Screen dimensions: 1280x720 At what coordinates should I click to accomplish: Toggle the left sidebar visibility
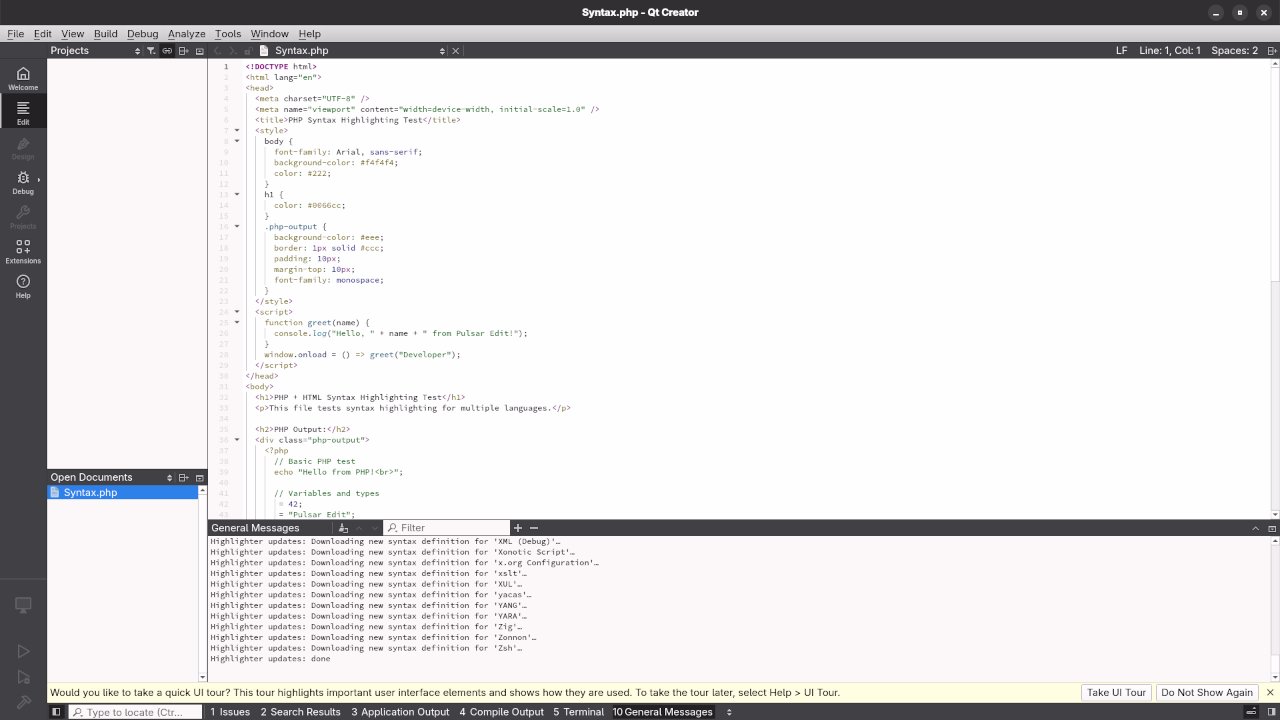click(x=56, y=712)
